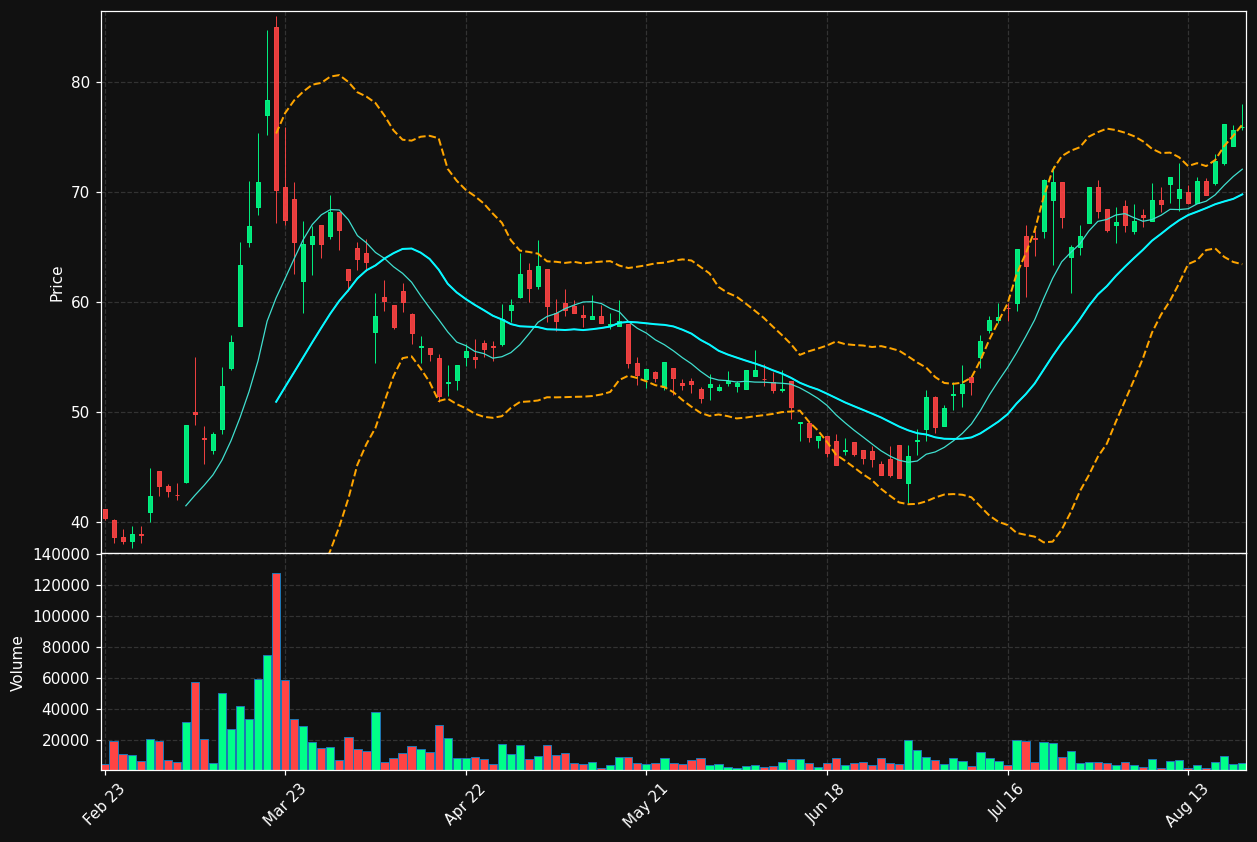
Task: Click the 20000 volume tick label
Action: (x=66, y=740)
